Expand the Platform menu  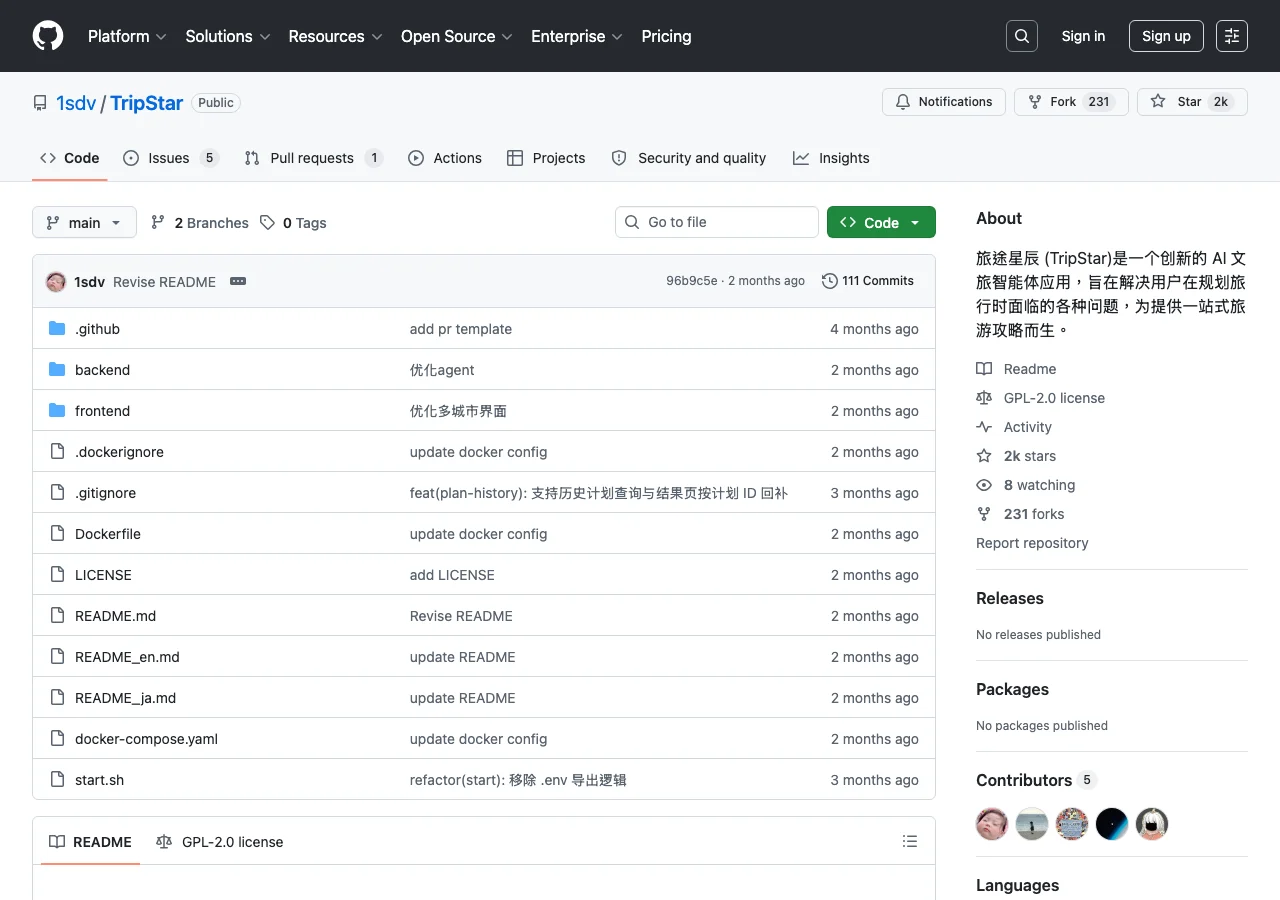coord(127,36)
